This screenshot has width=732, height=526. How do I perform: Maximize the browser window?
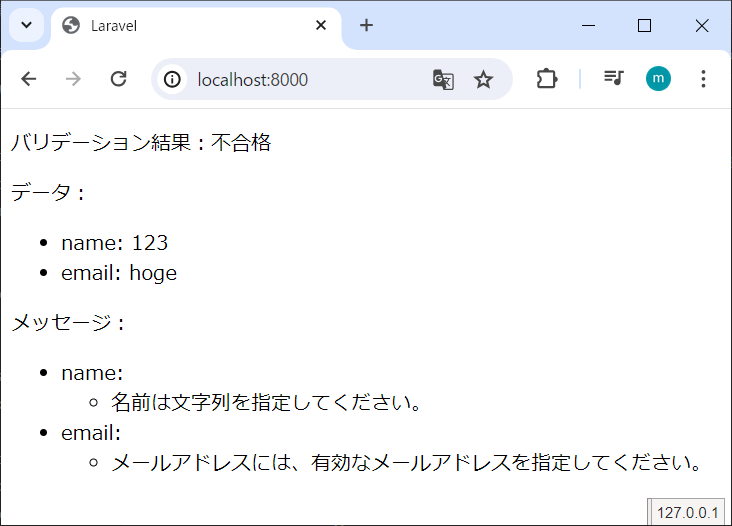[x=644, y=25]
